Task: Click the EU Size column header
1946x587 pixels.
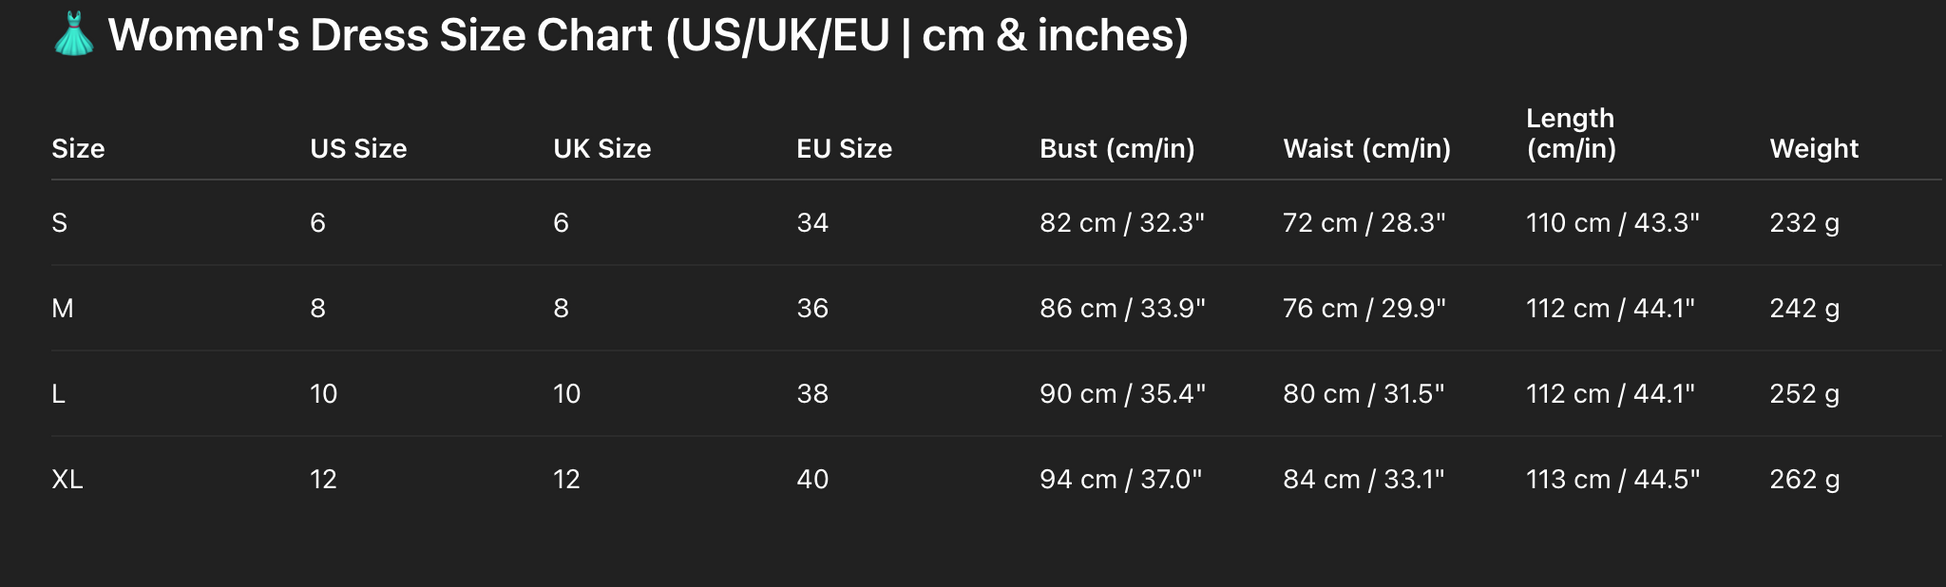Action: 844,149
